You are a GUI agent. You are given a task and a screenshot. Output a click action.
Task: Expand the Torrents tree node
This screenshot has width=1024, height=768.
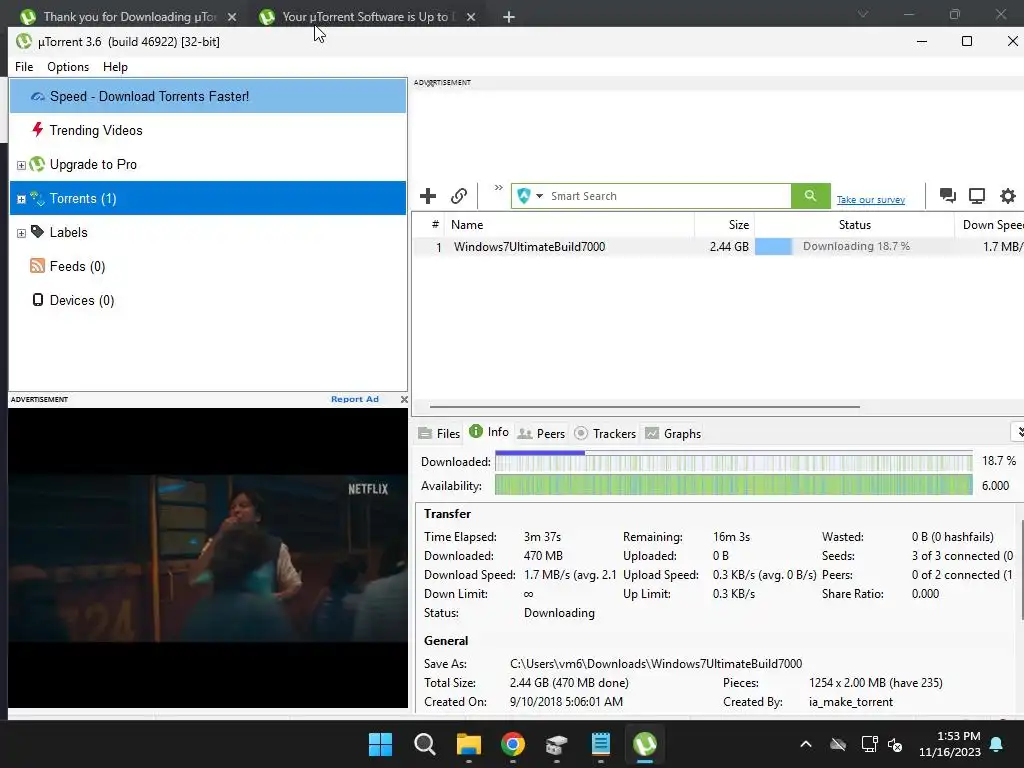(x=21, y=199)
